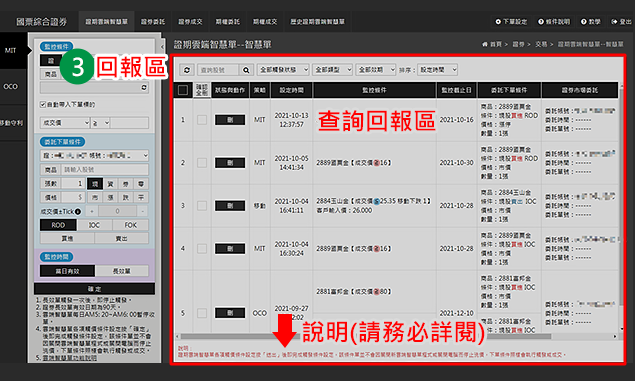The width and height of the screenshot is (635, 381).
Task: Click the refresh icon in the report toolbar
Action: (187, 70)
